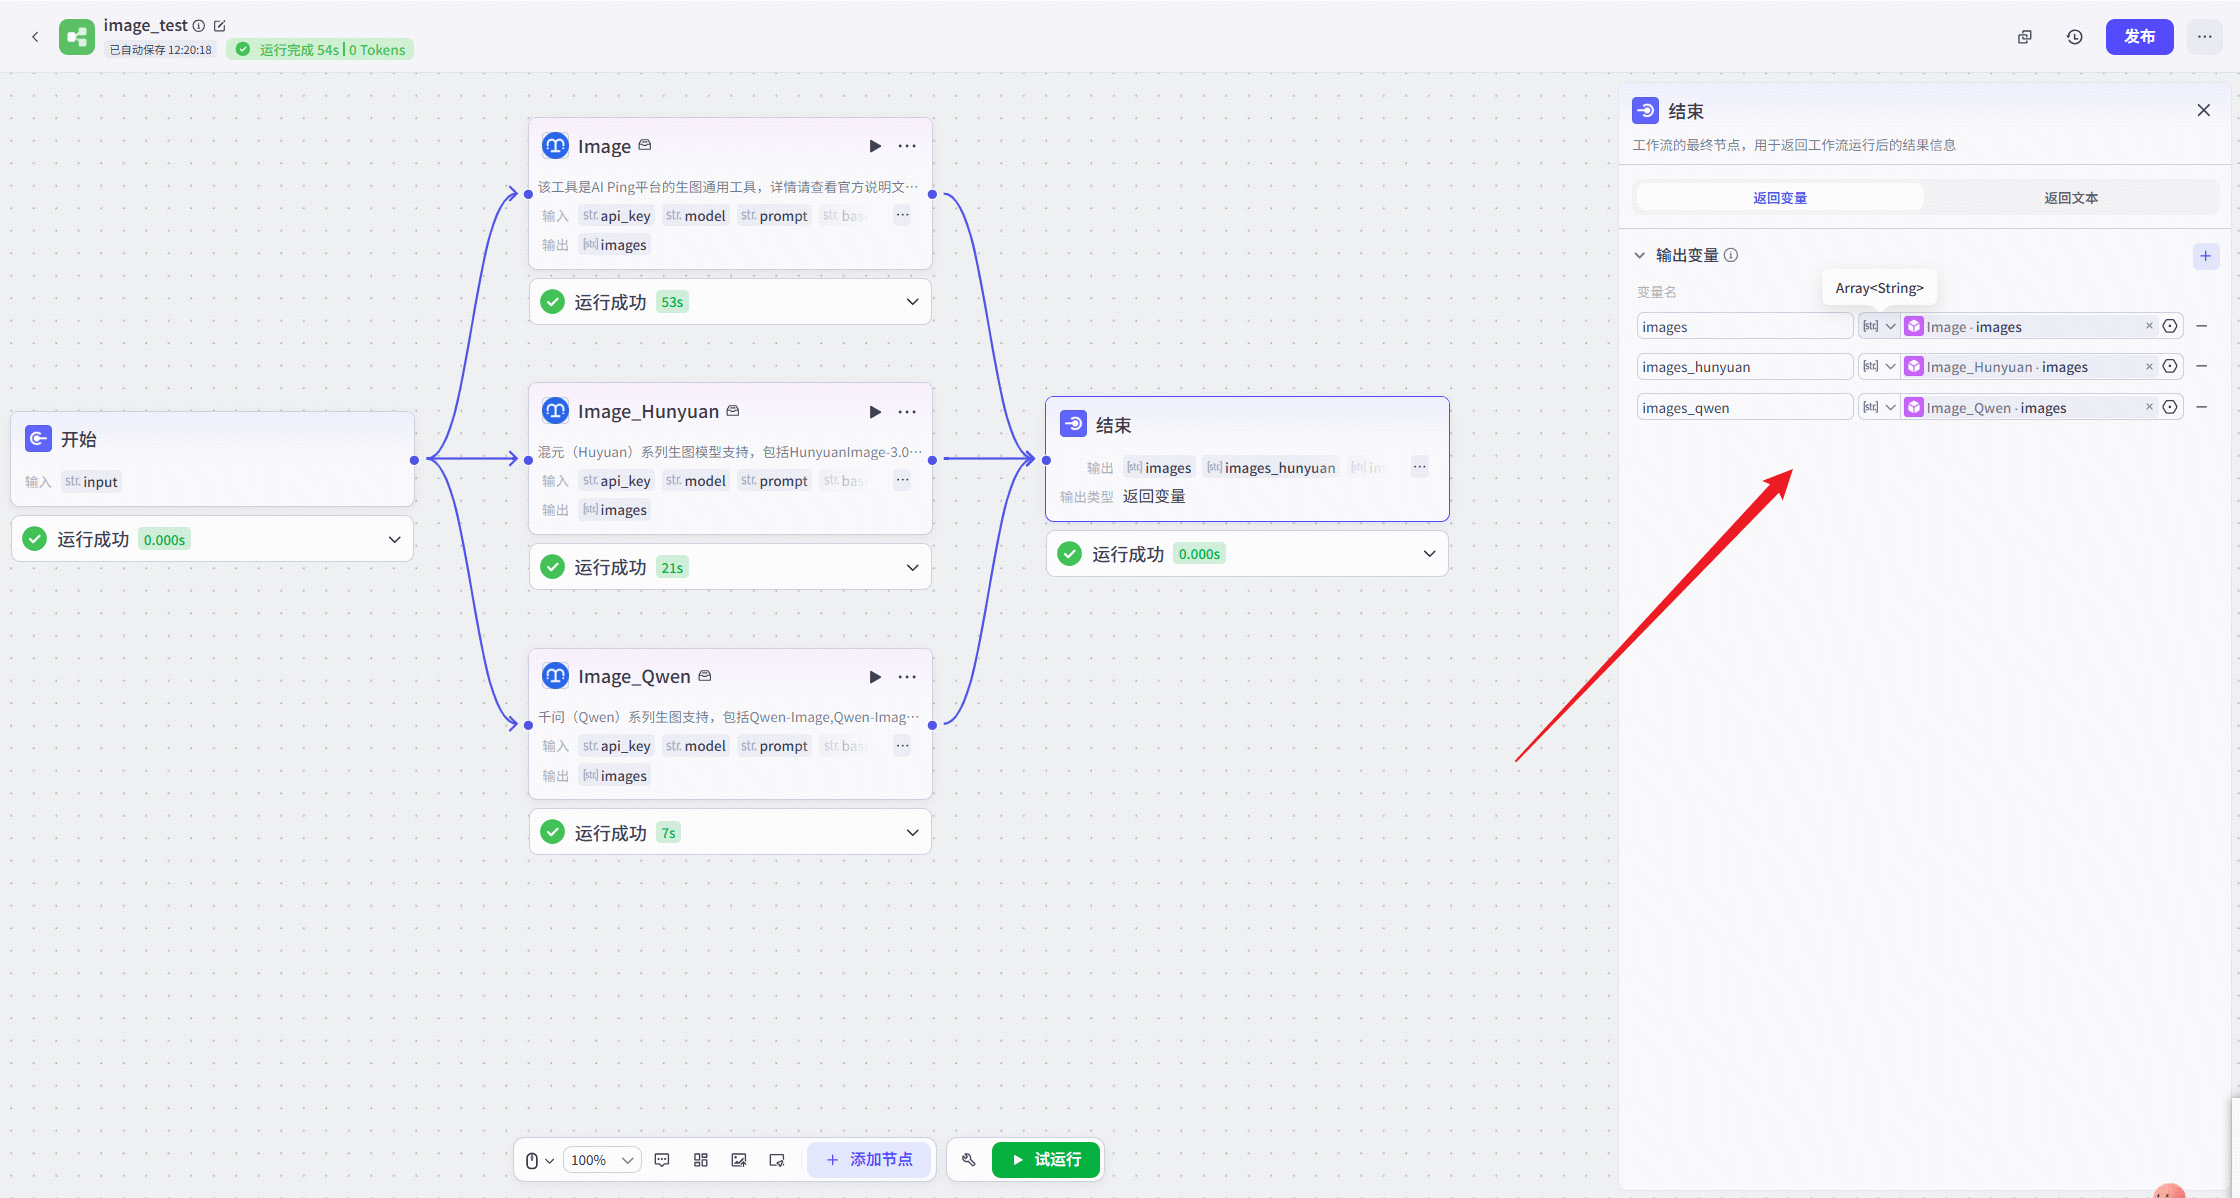Click edit pencil icon beside image_test

point(220,26)
